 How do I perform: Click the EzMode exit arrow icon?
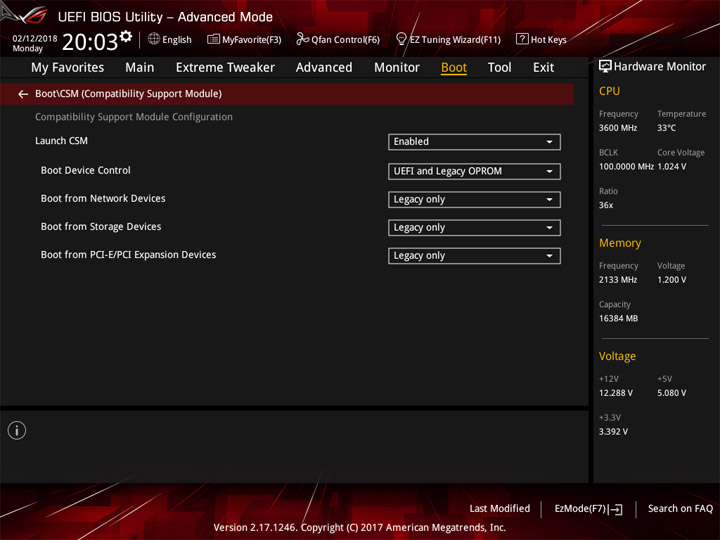click(616, 509)
